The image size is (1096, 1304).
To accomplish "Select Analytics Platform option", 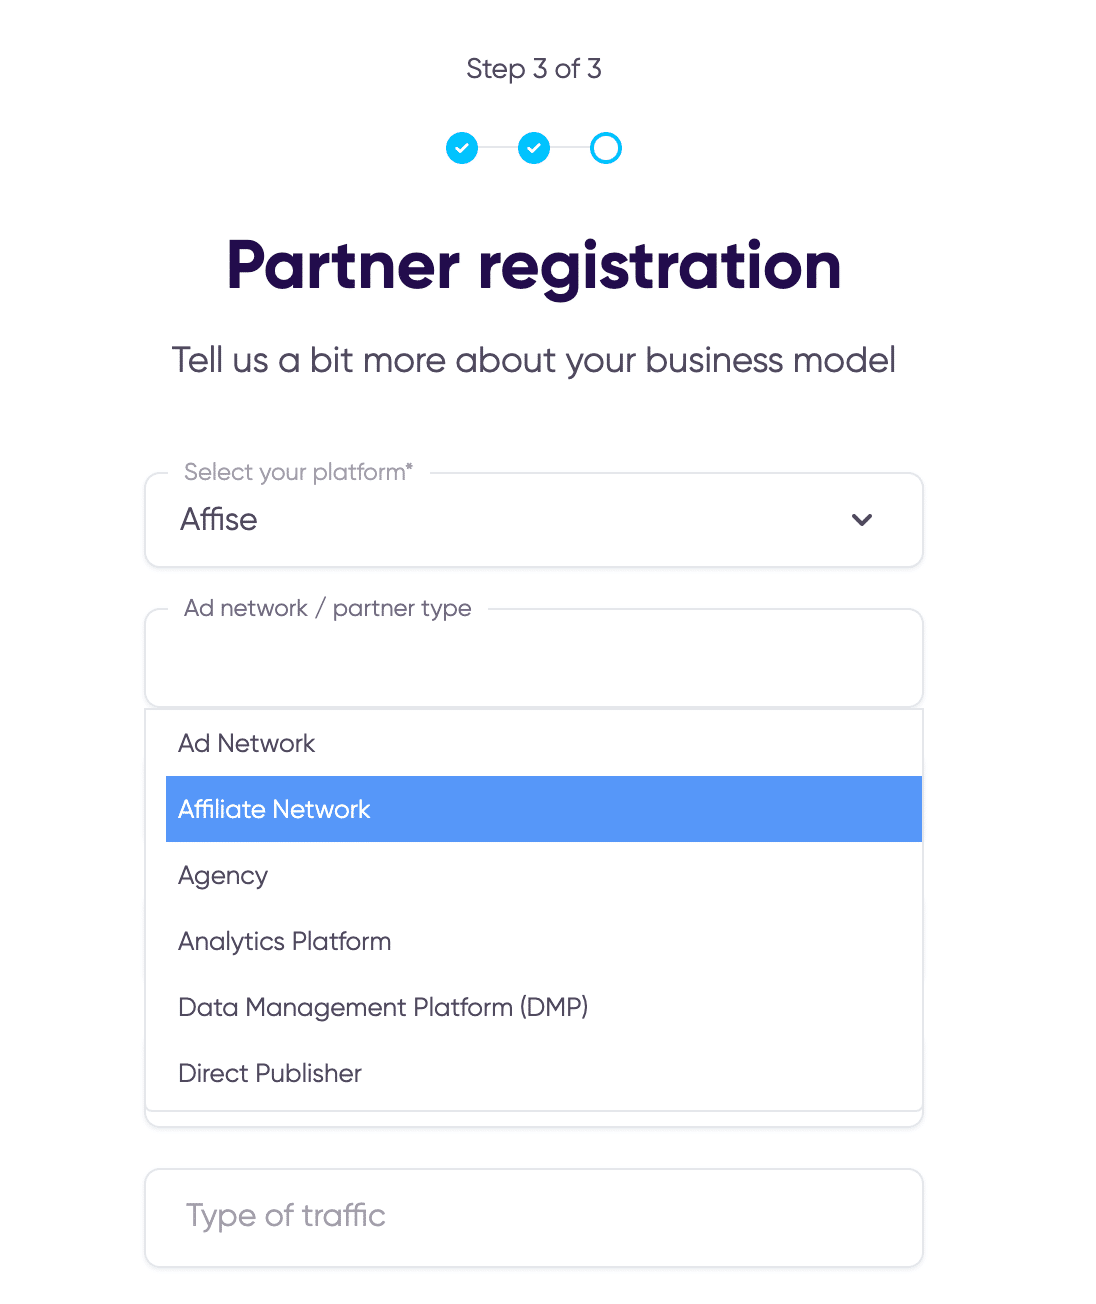I will pos(285,941).
